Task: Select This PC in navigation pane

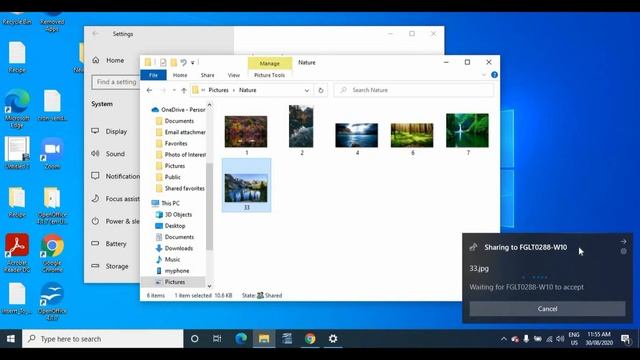Action: pos(166,203)
